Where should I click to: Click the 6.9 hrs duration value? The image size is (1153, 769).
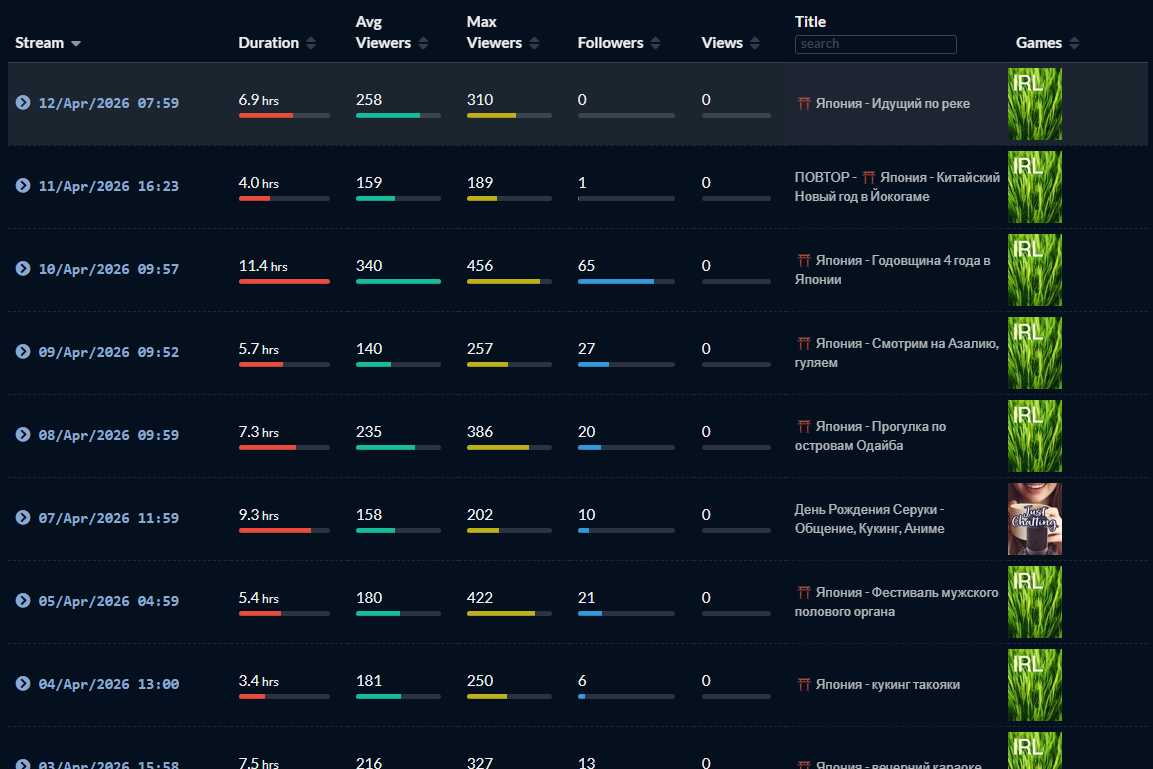[259, 100]
